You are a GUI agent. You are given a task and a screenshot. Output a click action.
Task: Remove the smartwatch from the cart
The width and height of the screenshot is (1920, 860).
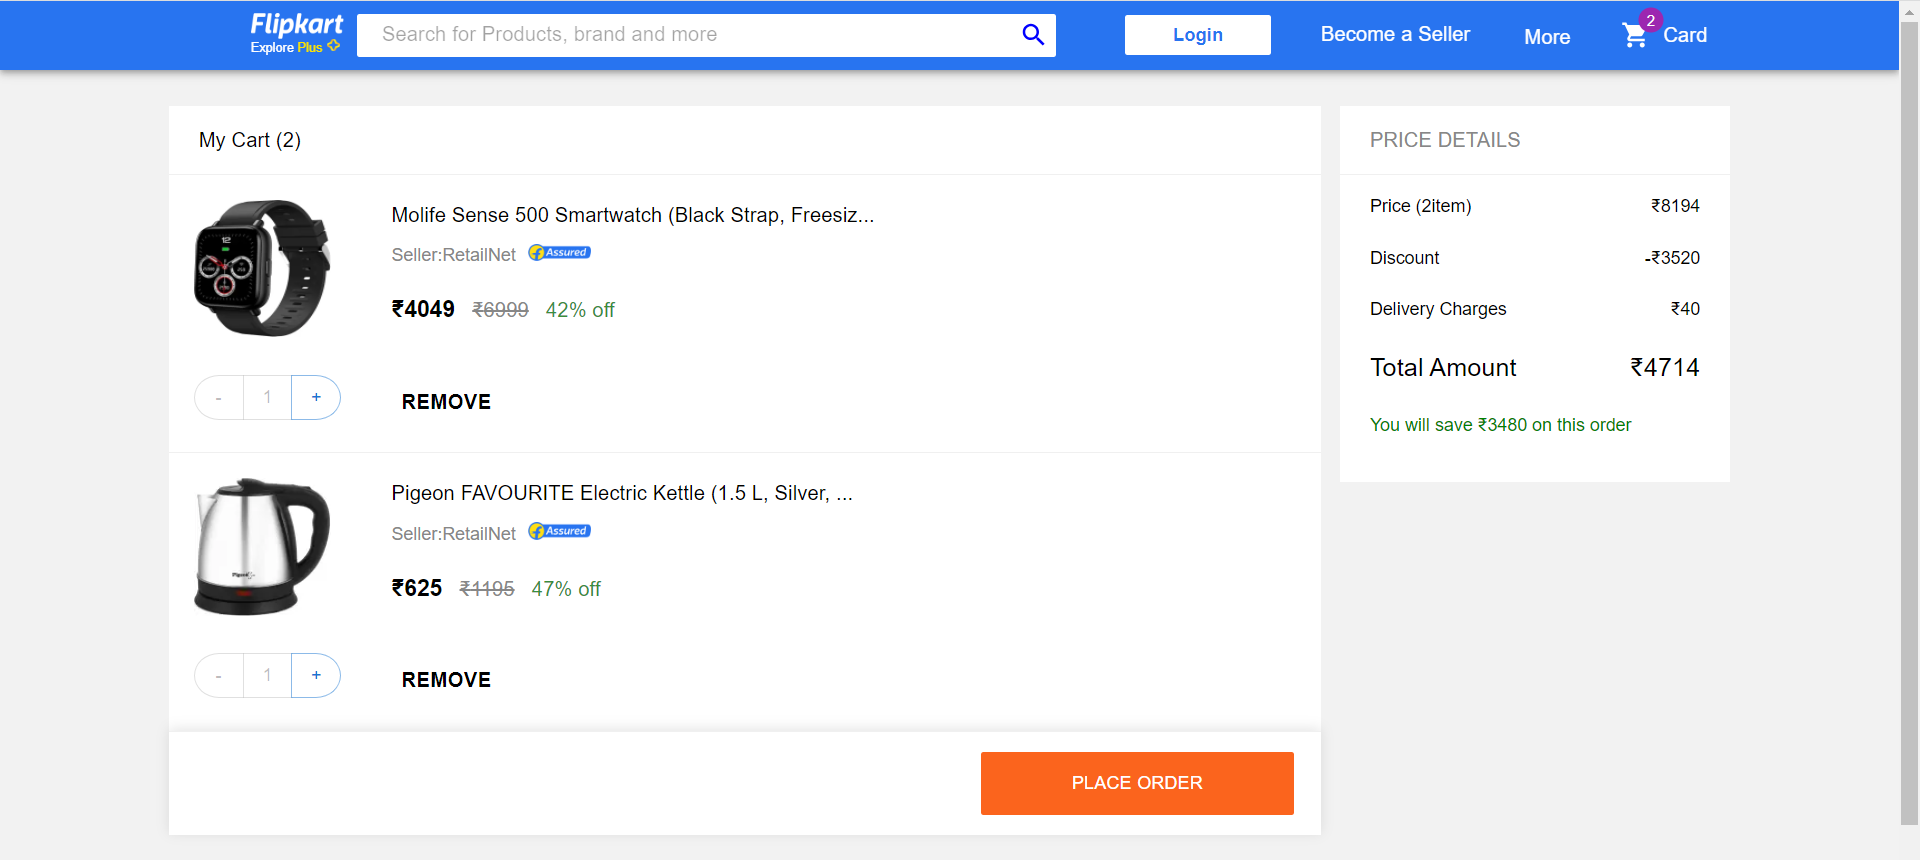446,401
